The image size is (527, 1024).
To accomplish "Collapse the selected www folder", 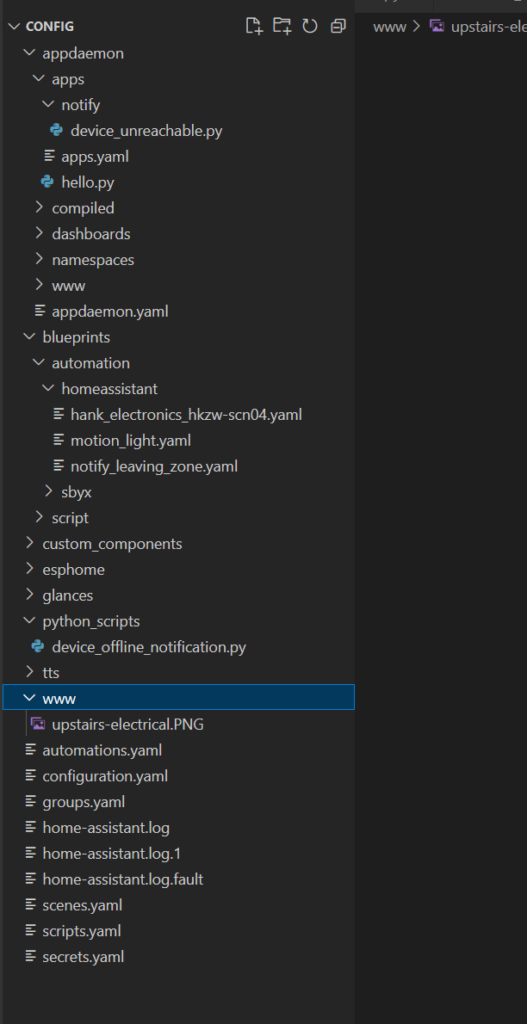I will 29,698.
